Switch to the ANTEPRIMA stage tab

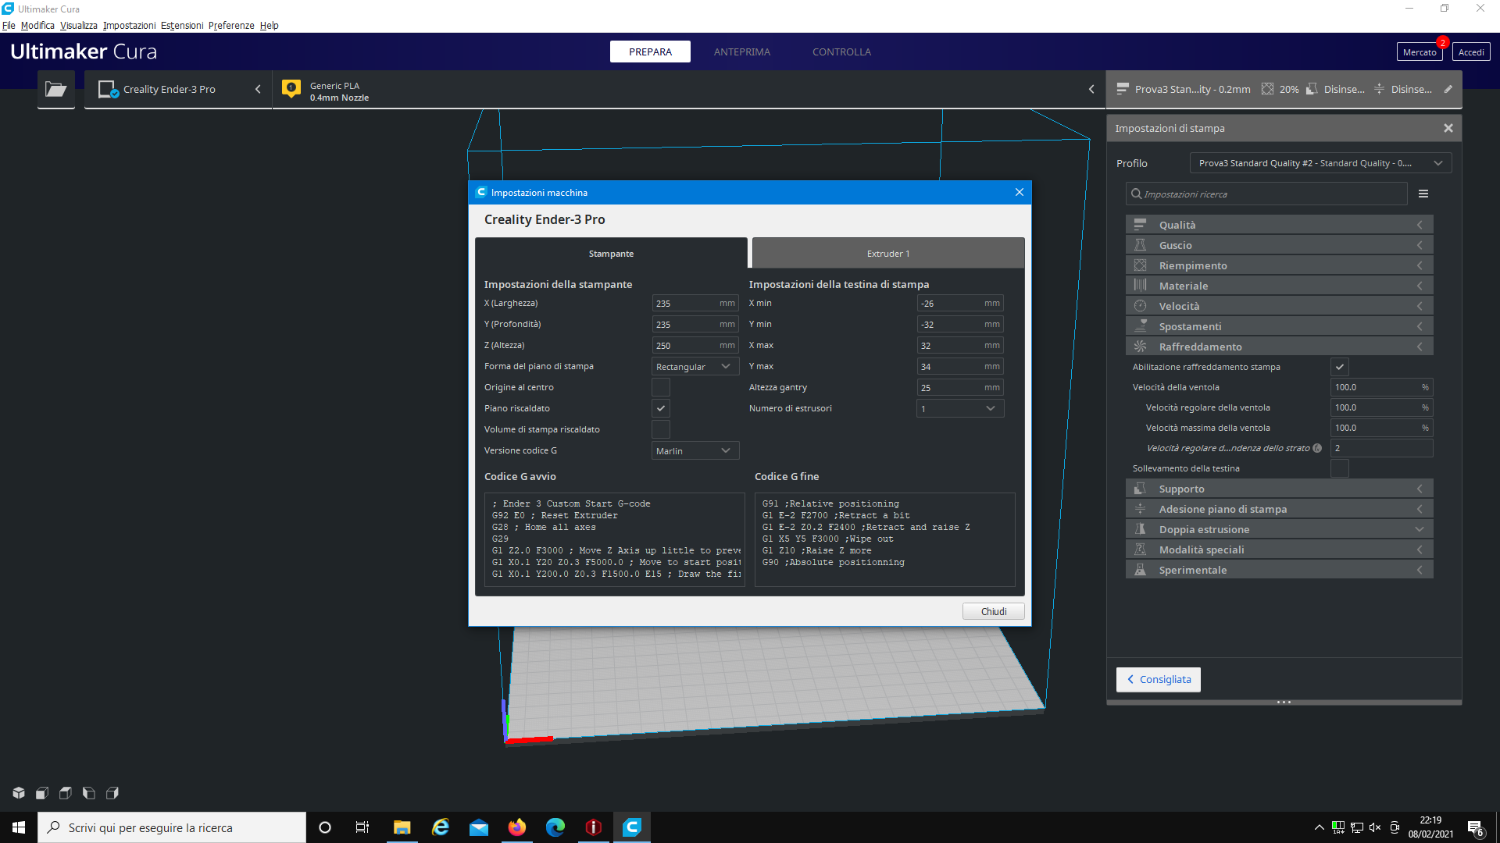742,52
